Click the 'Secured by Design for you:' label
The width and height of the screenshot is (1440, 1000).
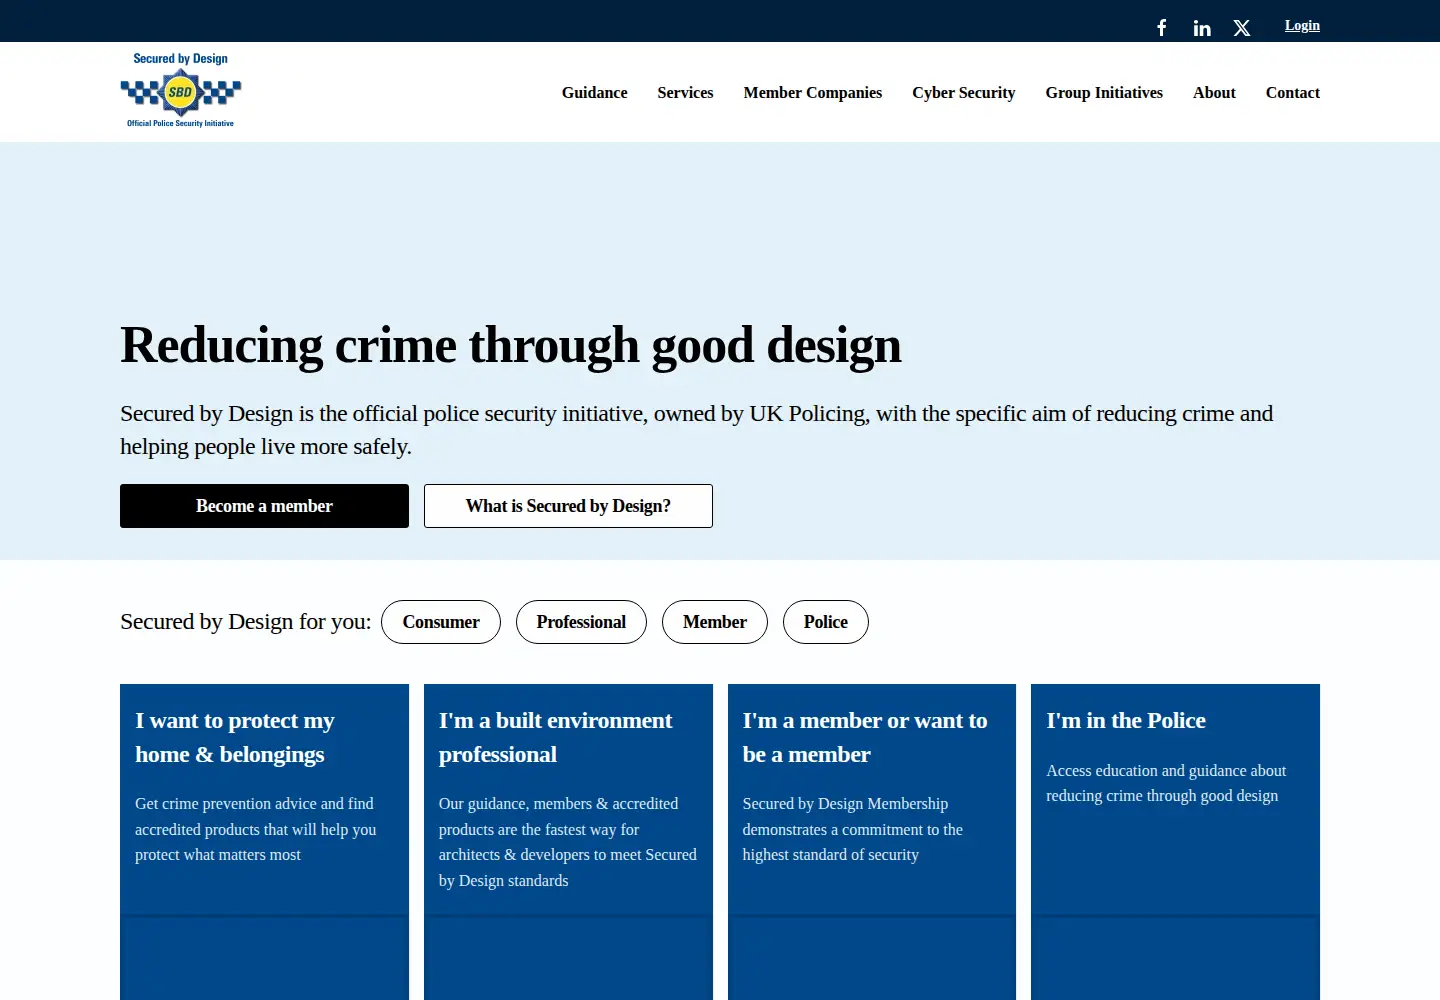(245, 622)
